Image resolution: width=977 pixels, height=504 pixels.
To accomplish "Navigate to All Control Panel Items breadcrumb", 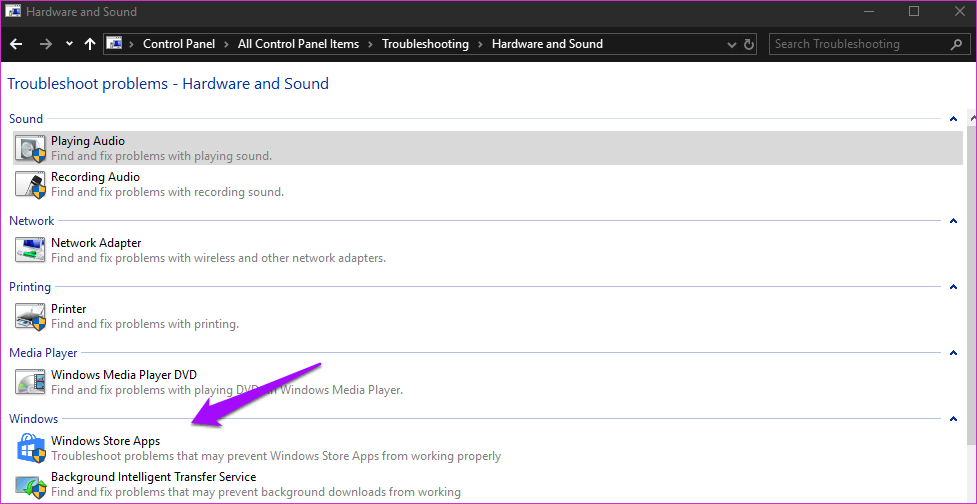I will tap(298, 44).
